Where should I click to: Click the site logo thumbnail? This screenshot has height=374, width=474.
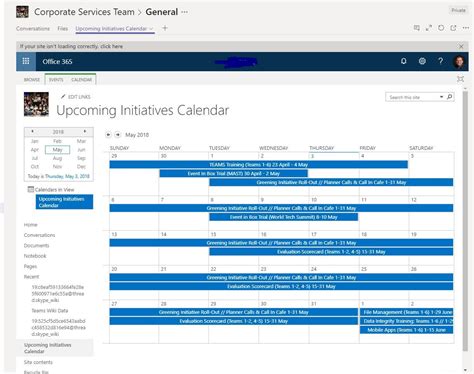[36, 104]
